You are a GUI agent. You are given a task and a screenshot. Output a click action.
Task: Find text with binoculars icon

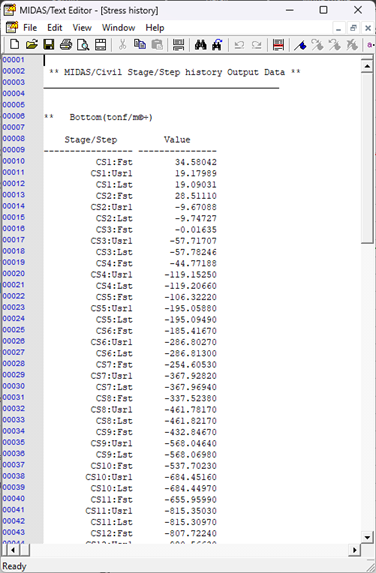[x=200, y=45]
